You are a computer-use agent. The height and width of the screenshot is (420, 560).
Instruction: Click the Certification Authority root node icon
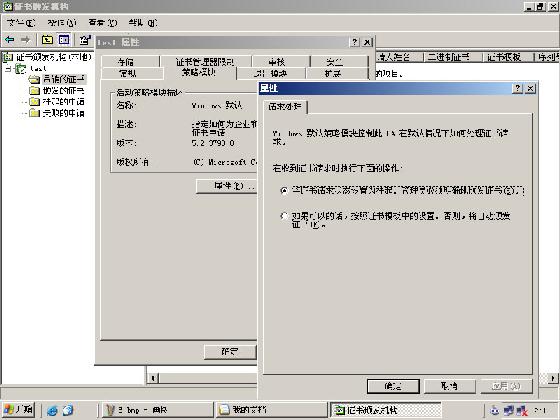(8, 57)
